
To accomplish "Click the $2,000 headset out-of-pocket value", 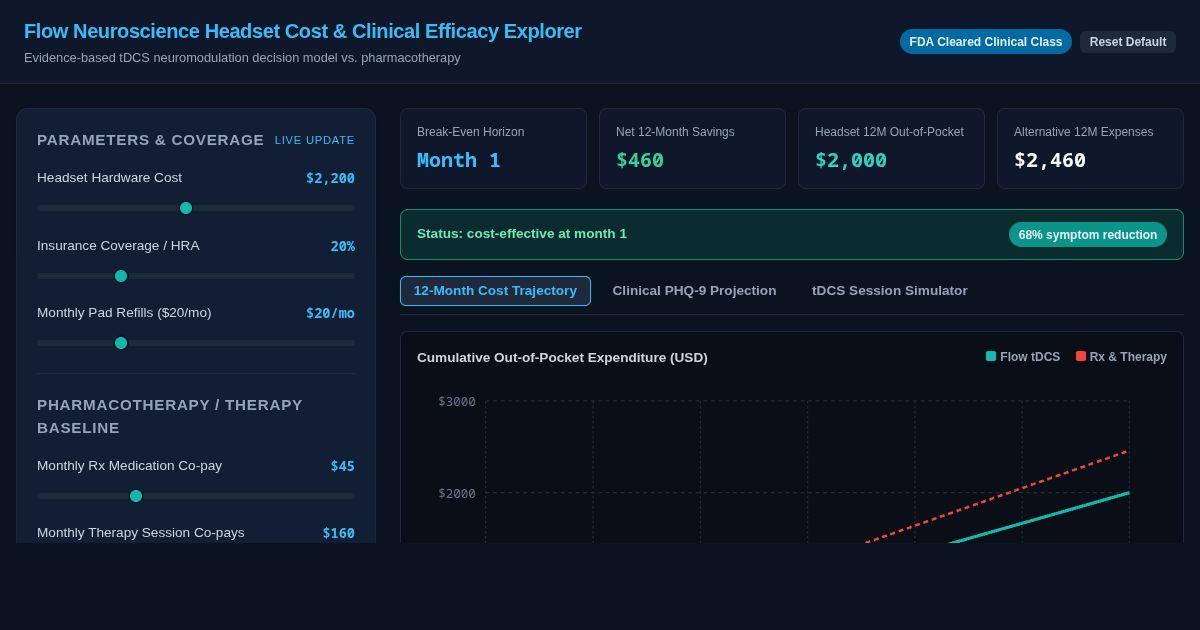I will (851, 160).
